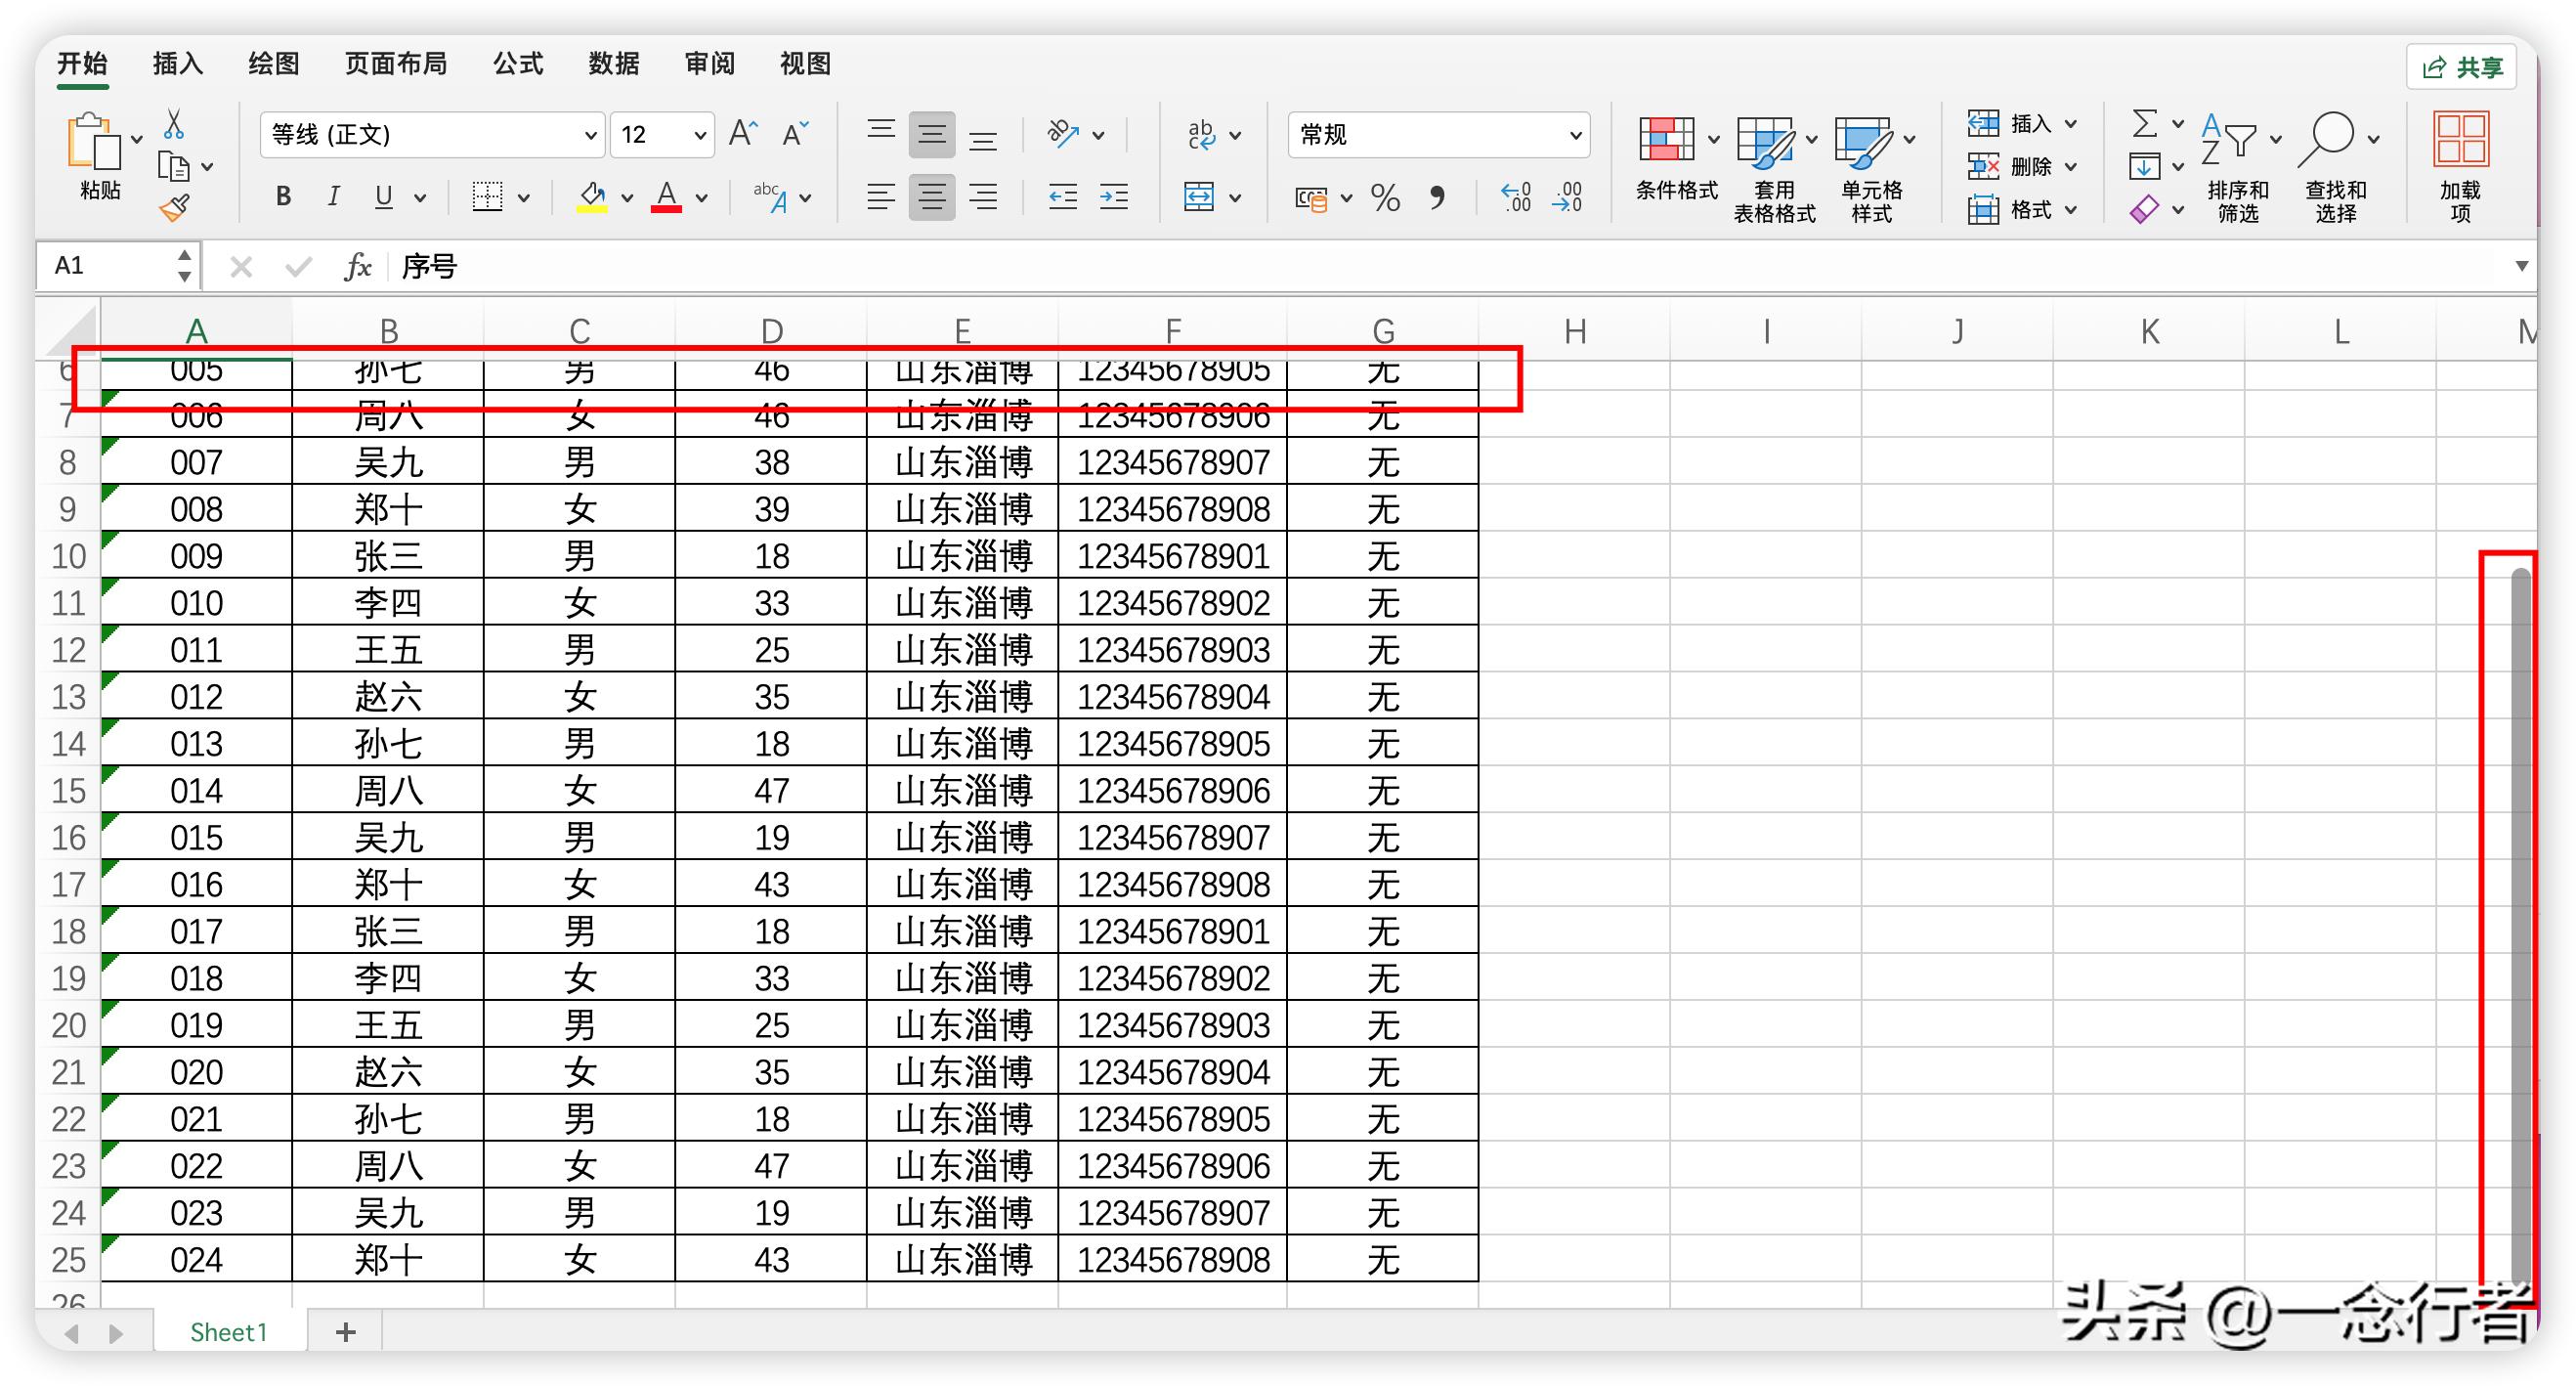Viewport: 2576px width, 1386px height.
Task: Open the 数据 ribbon tab
Action: point(613,64)
